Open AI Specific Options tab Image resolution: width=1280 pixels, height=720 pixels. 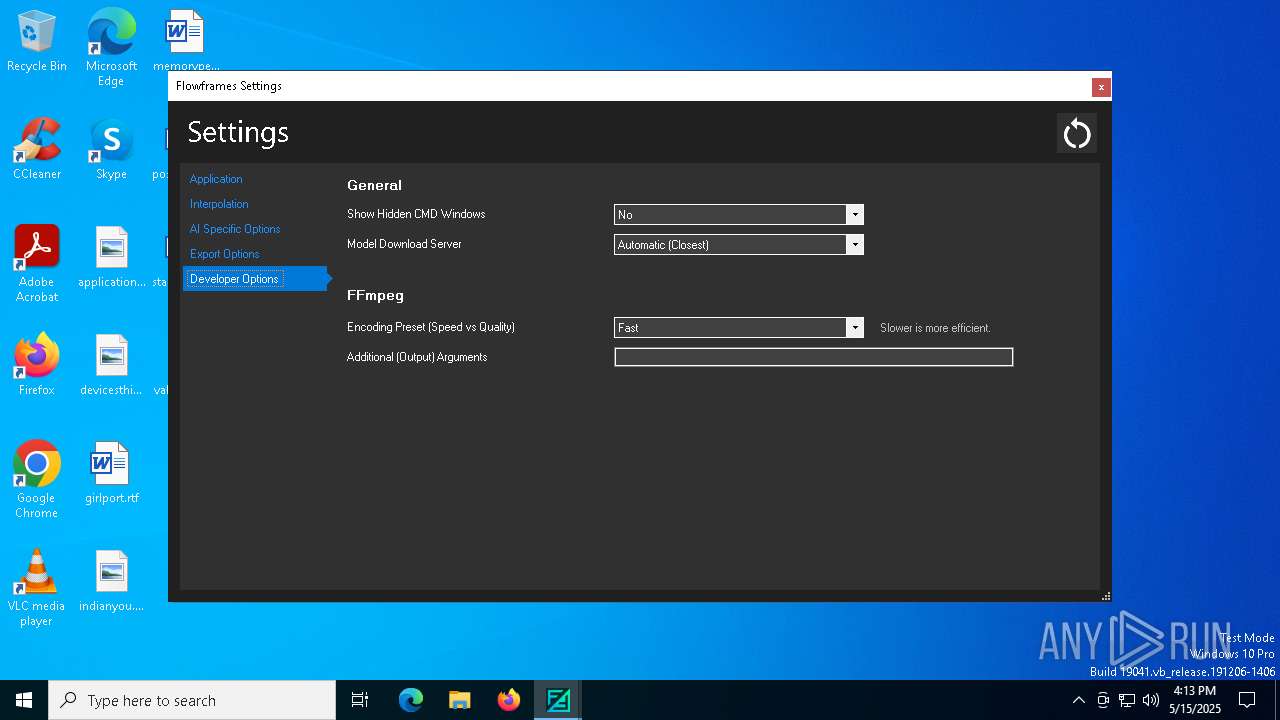235,229
